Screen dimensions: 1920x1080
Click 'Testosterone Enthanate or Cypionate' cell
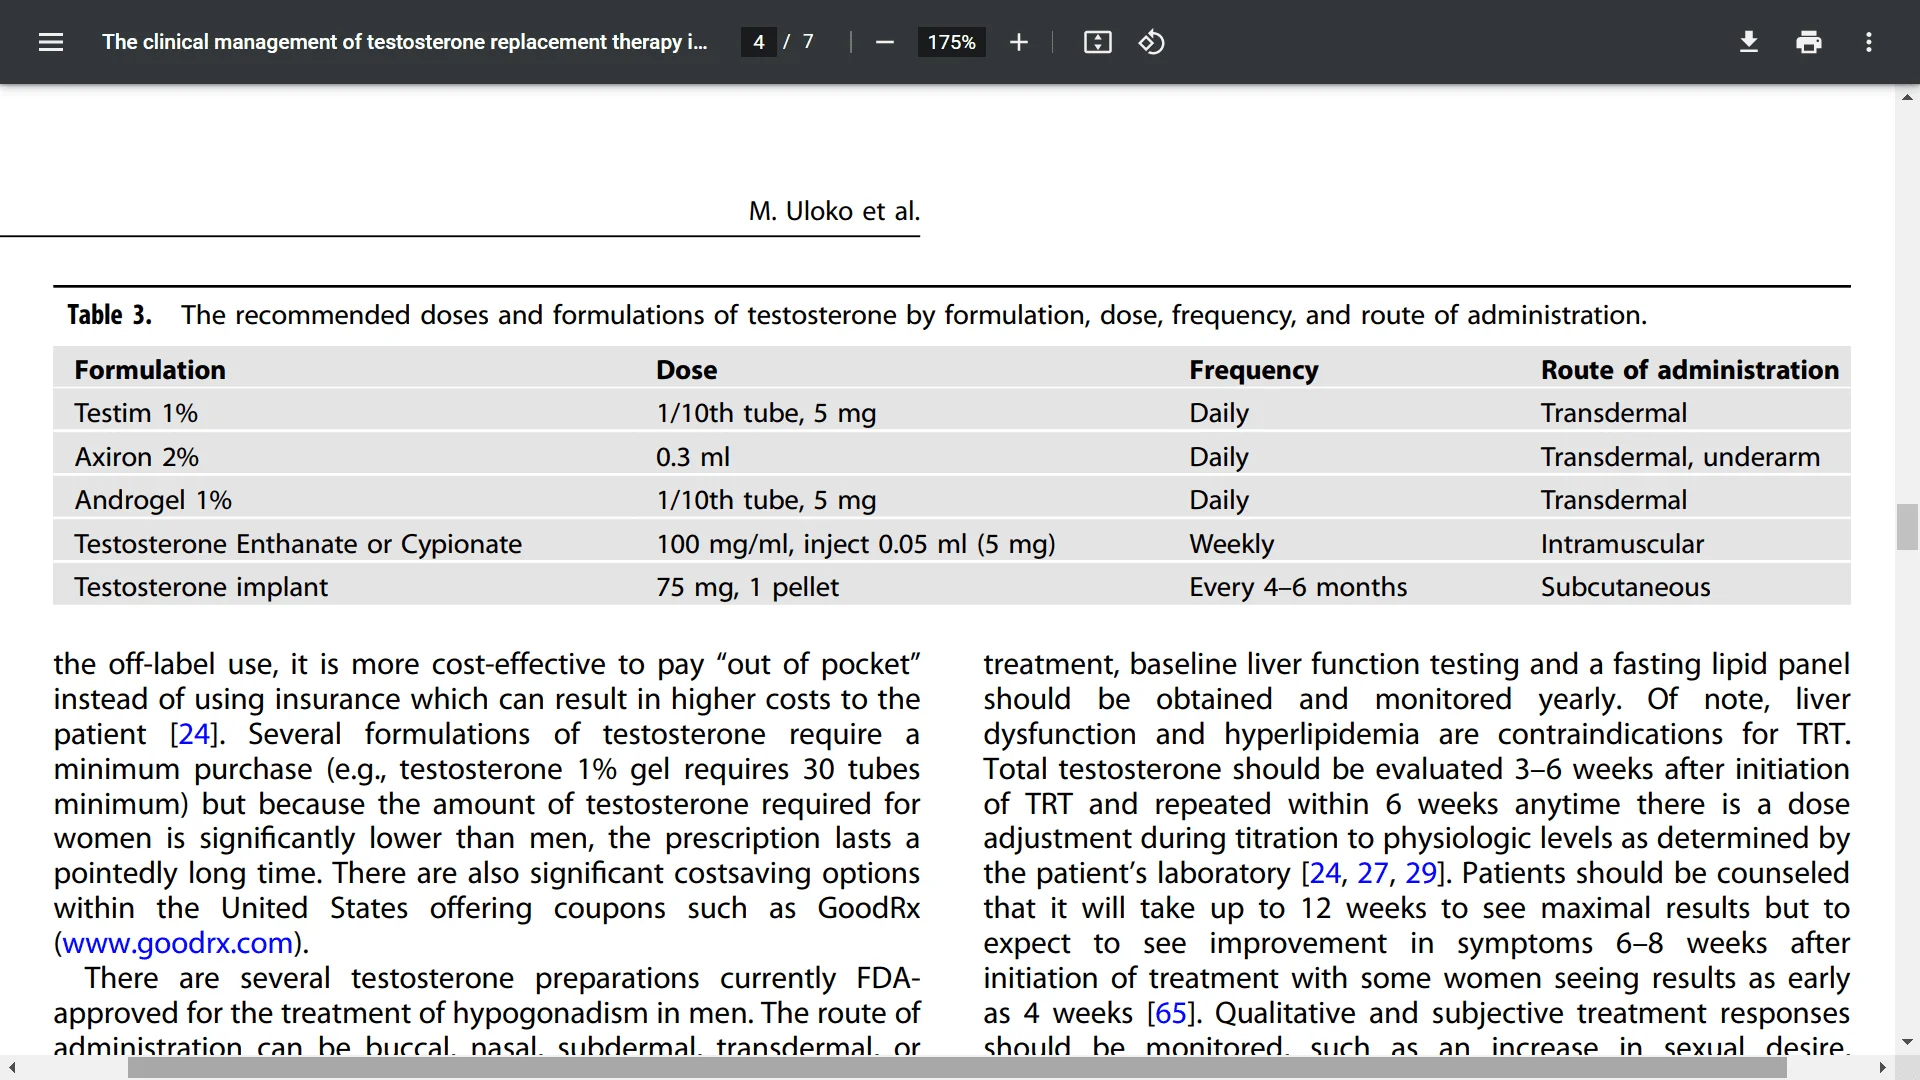(298, 544)
